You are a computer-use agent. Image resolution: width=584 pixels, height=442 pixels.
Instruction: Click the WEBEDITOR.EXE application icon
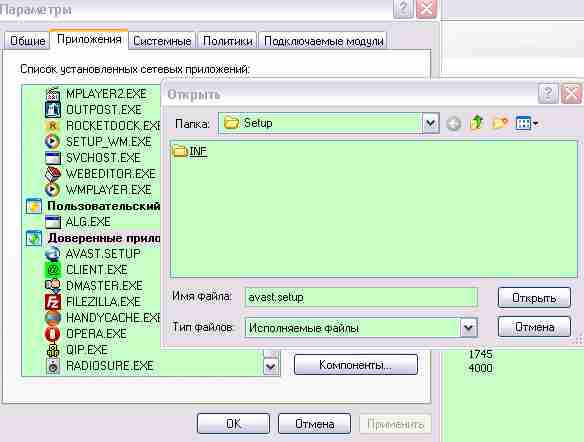pos(53,174)
